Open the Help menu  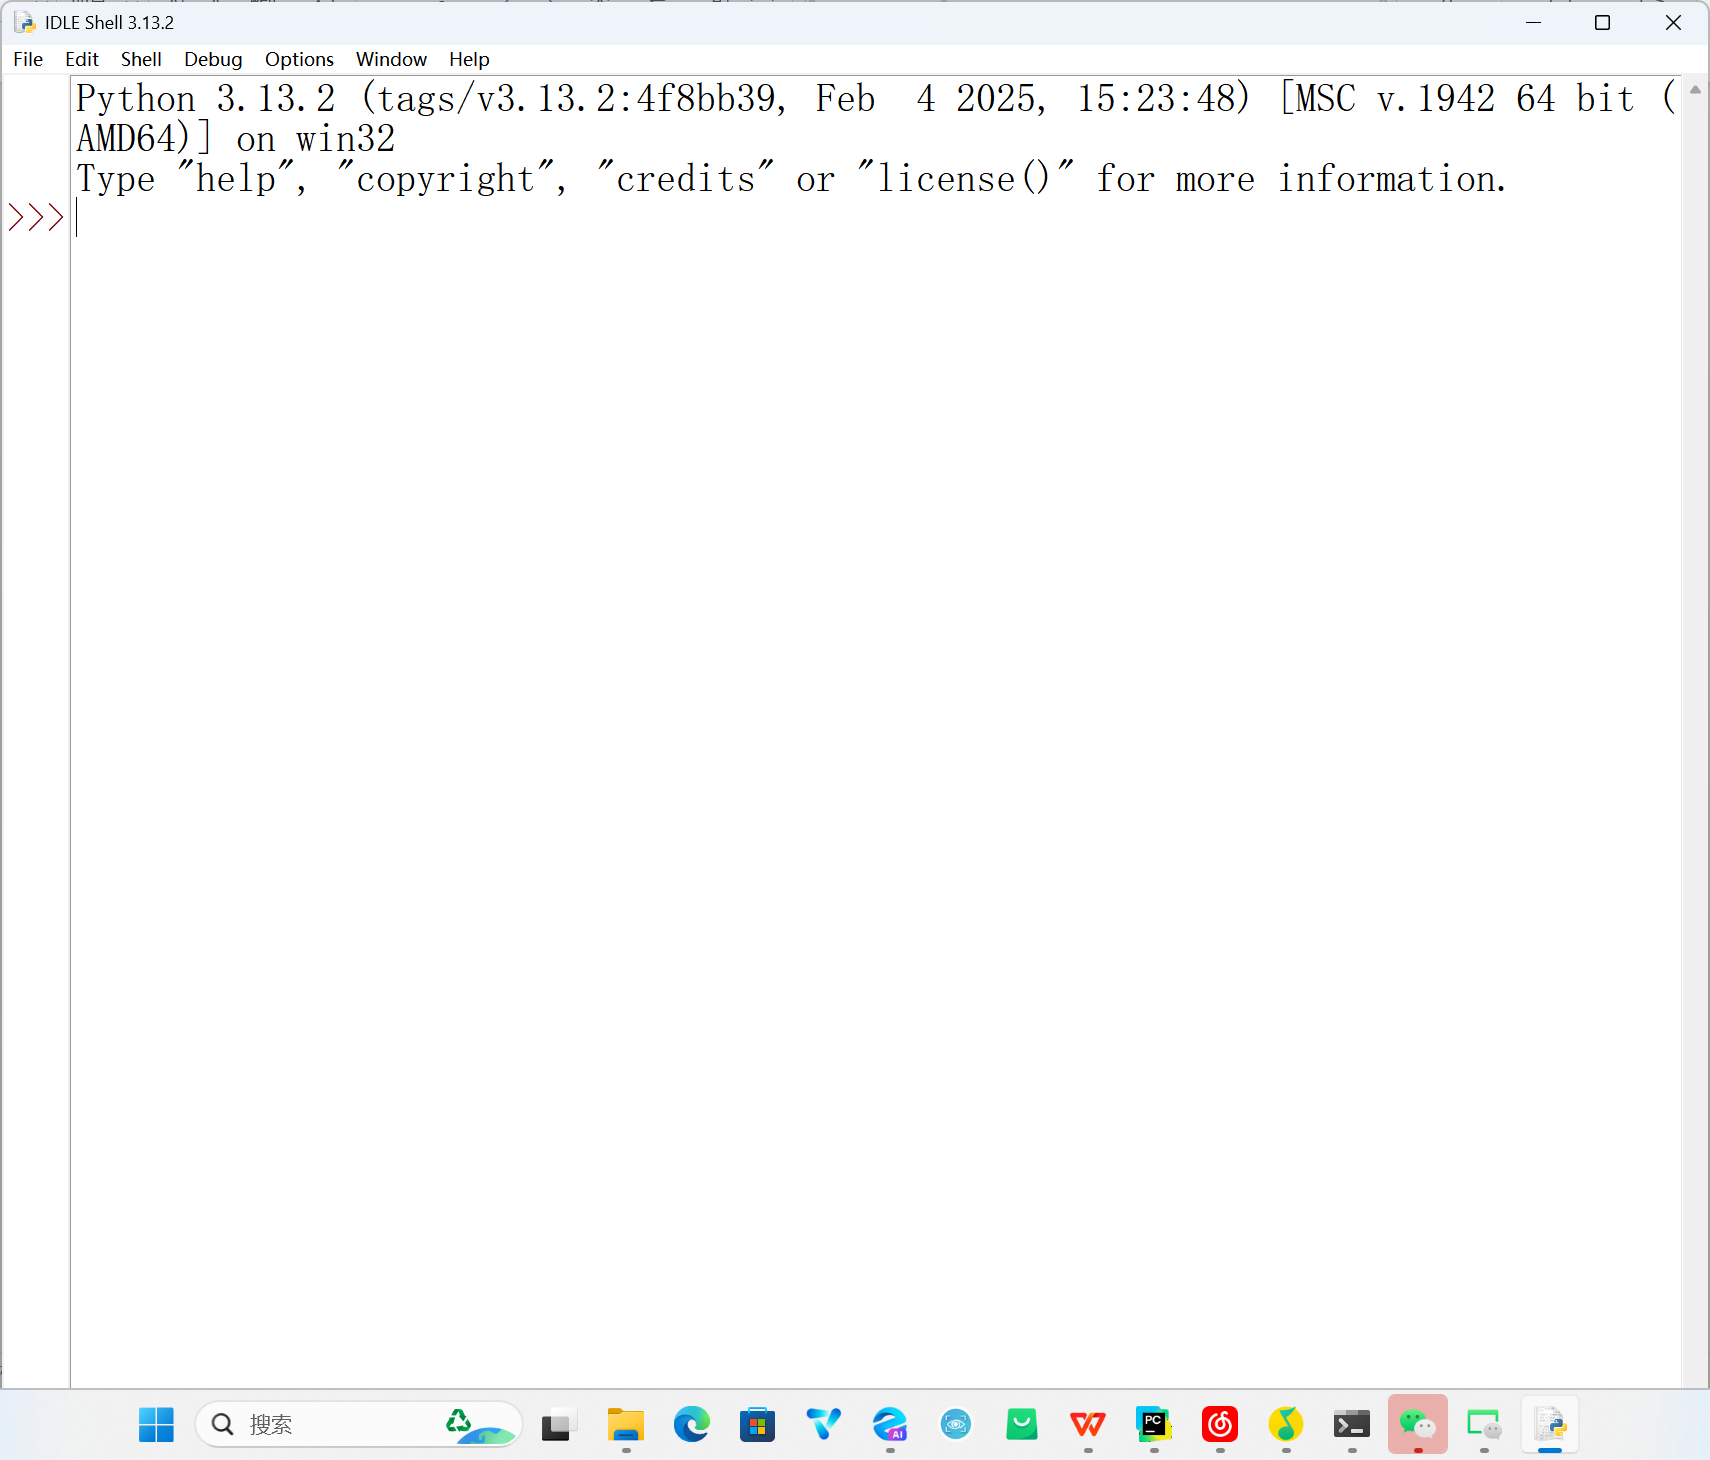469,59
